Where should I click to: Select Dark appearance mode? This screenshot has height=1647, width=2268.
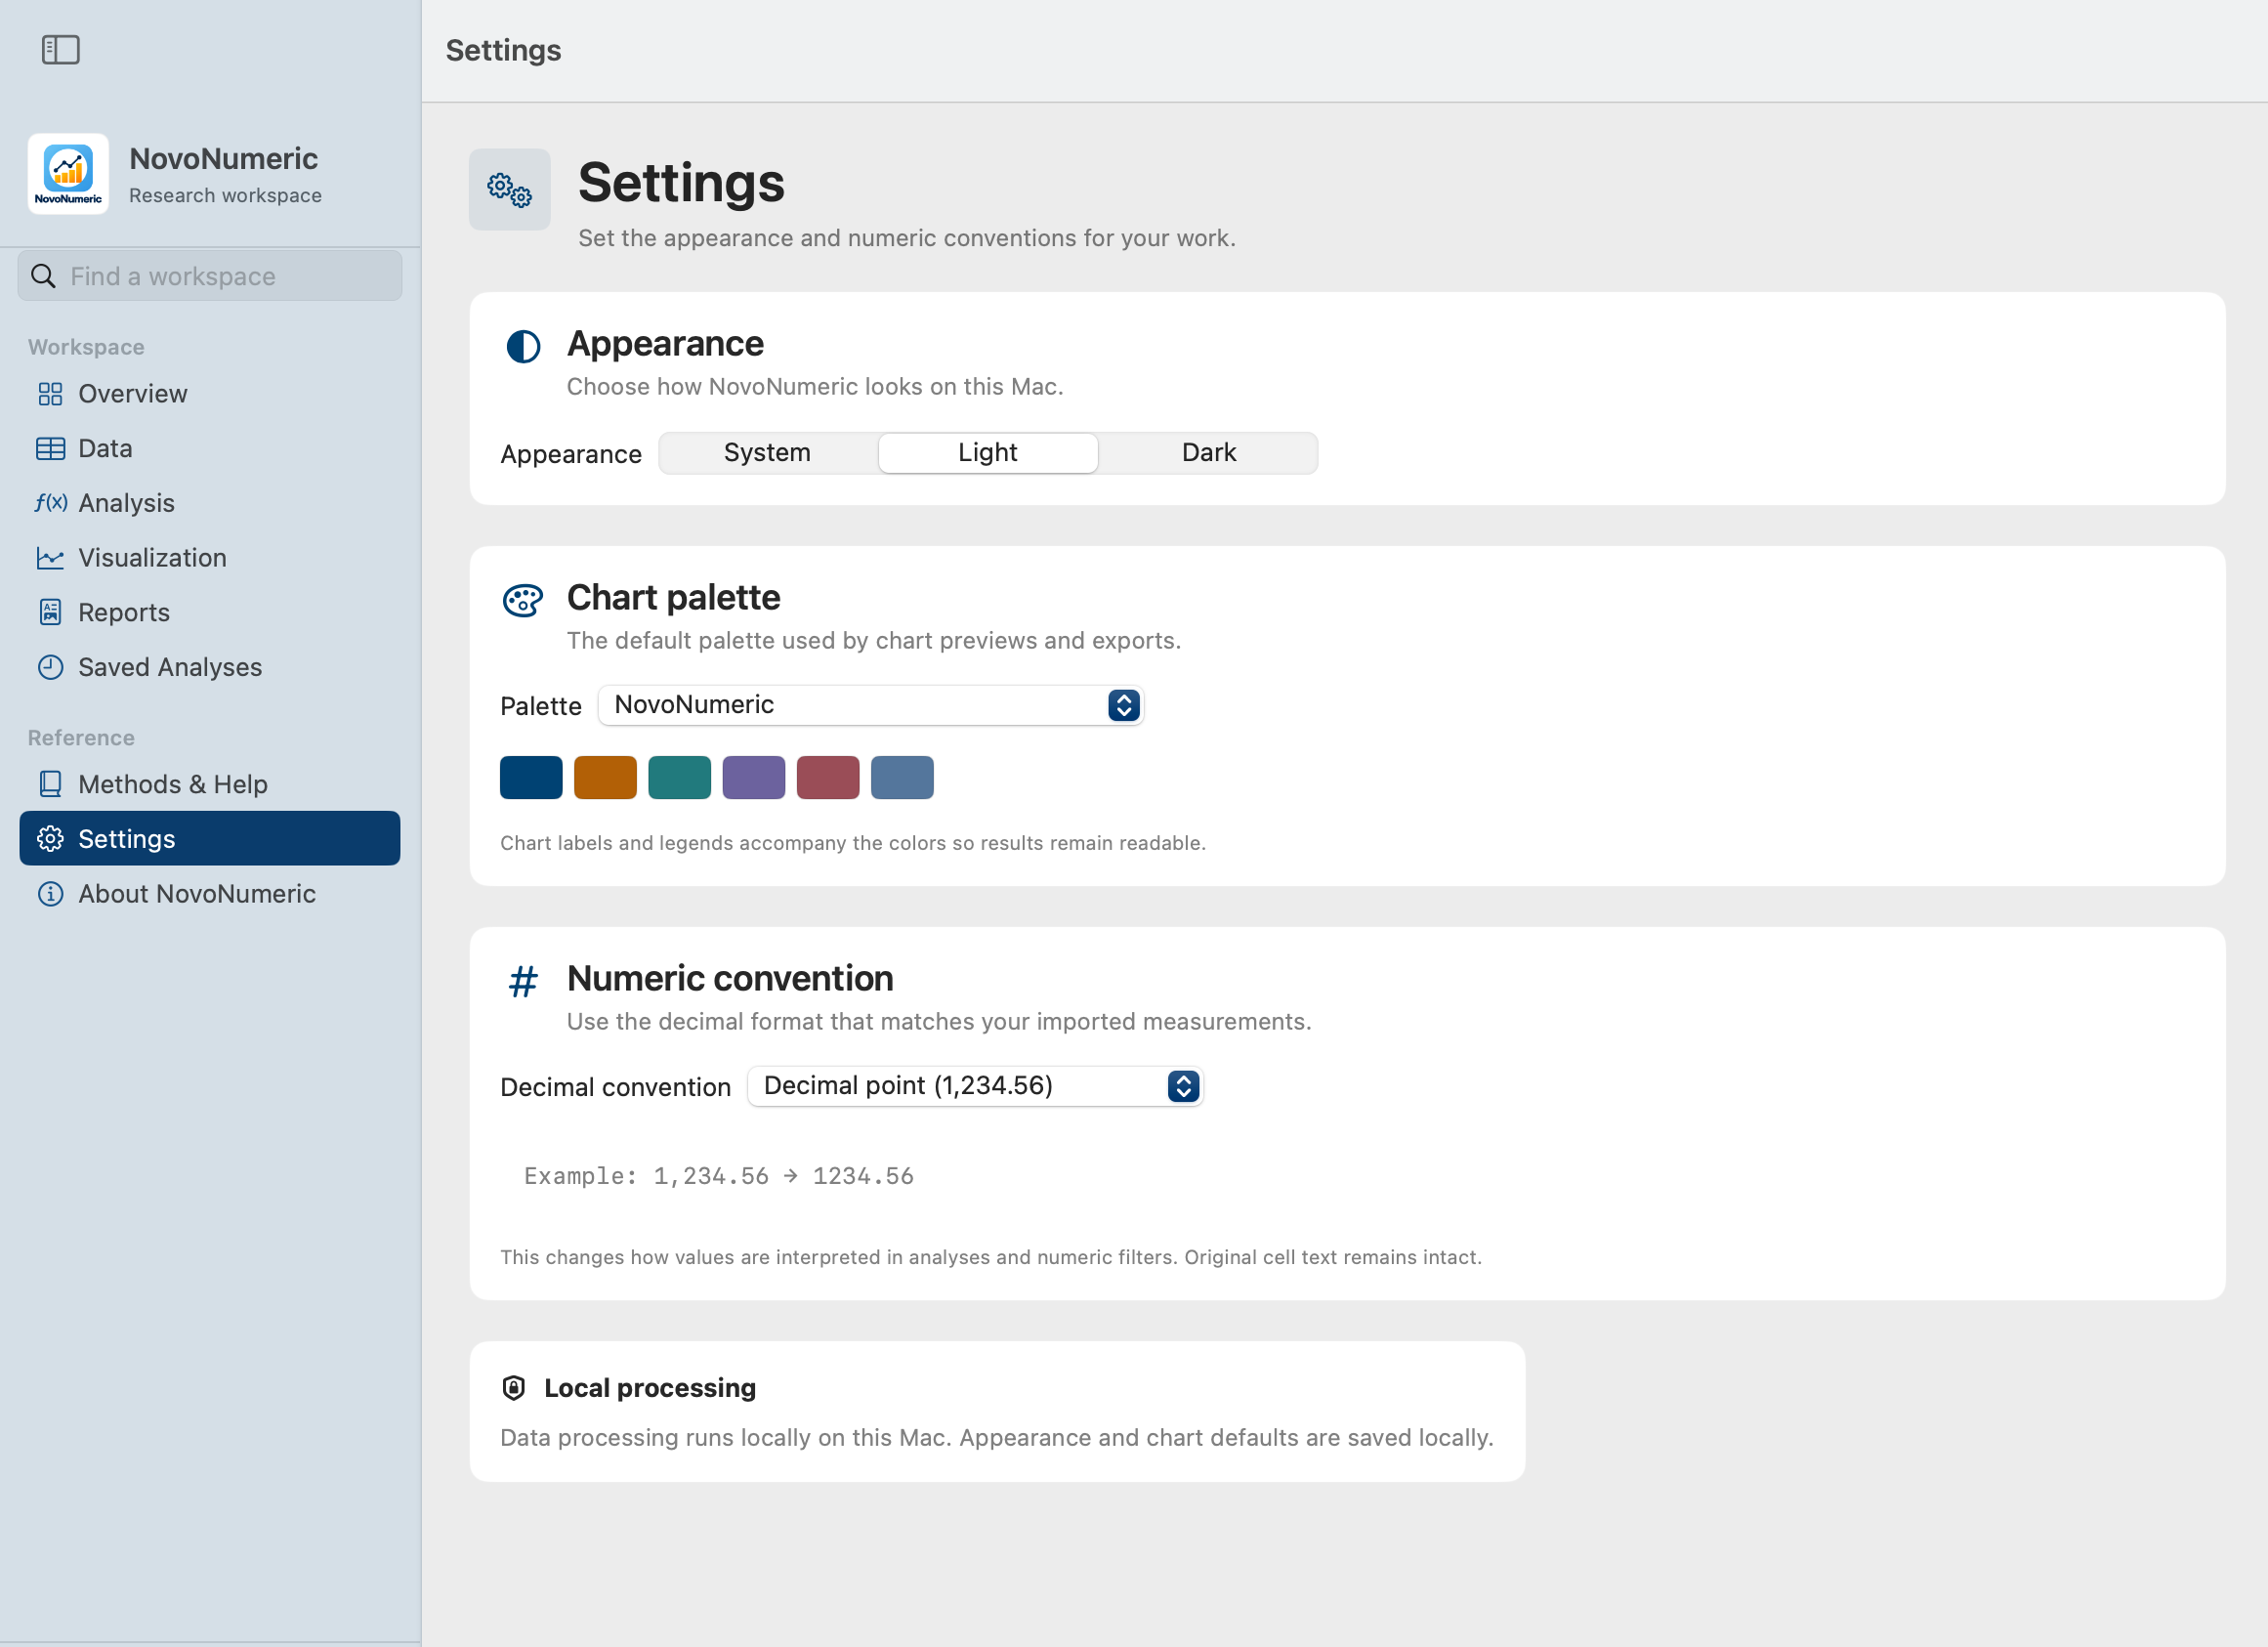(x=1208, y=453)
